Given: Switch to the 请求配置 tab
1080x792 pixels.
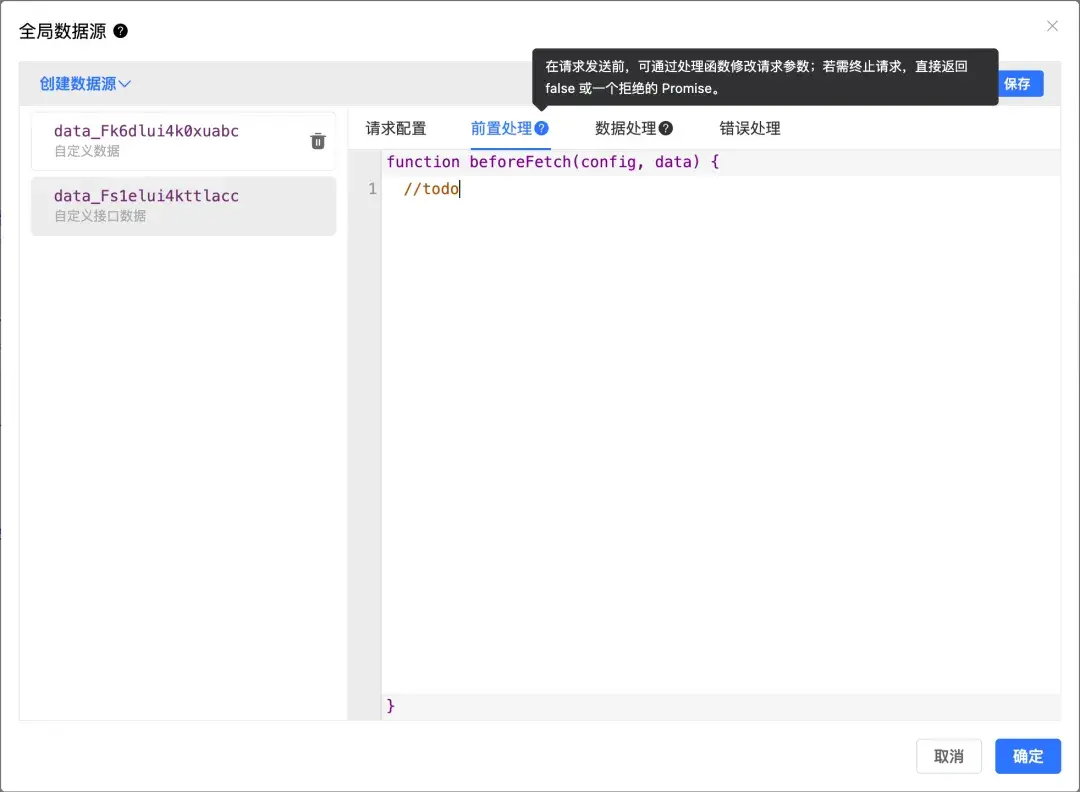Looking at the screenshot, I should point(396,128).
